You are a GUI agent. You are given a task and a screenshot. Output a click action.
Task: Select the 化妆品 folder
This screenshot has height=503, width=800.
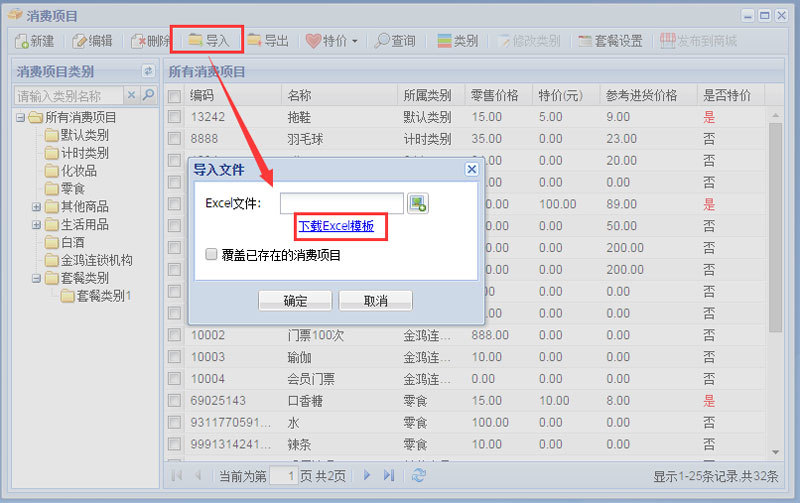70,171
